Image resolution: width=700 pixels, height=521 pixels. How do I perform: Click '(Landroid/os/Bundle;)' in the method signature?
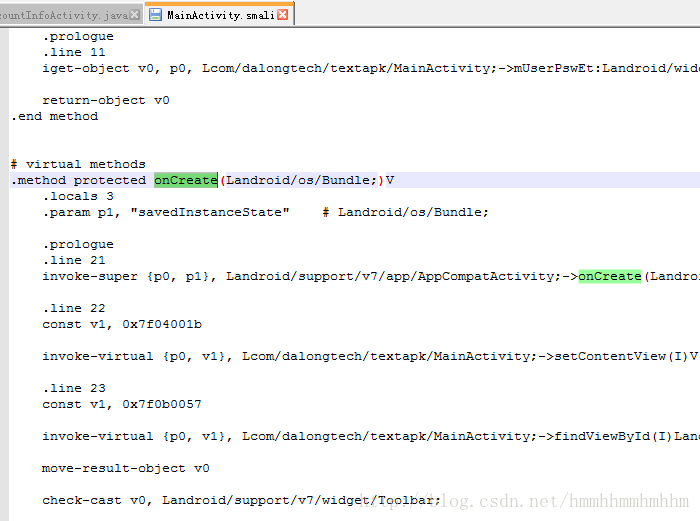pos(302,180)
